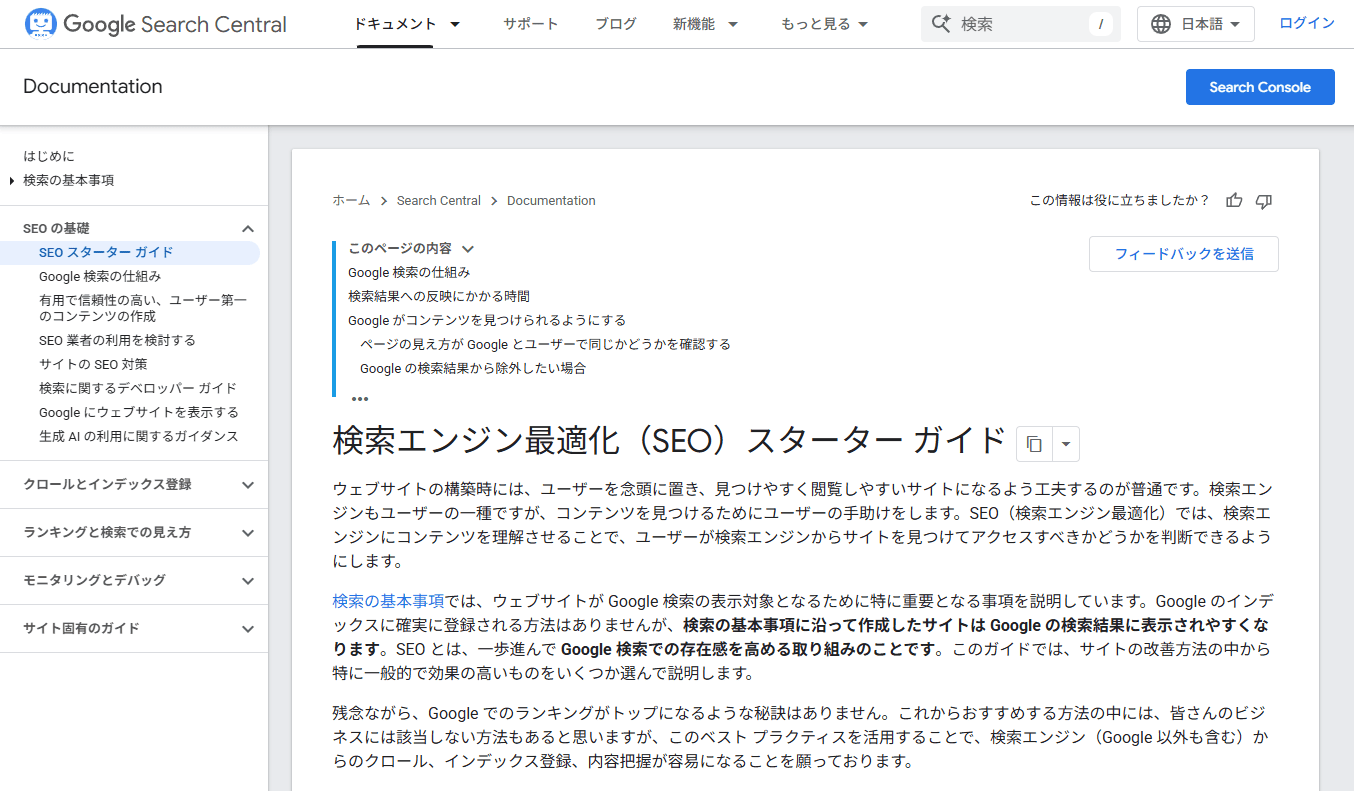Screen dimensions: 1354x791
Task: Open はじめに in sidebar
Action: coord(49,157)
